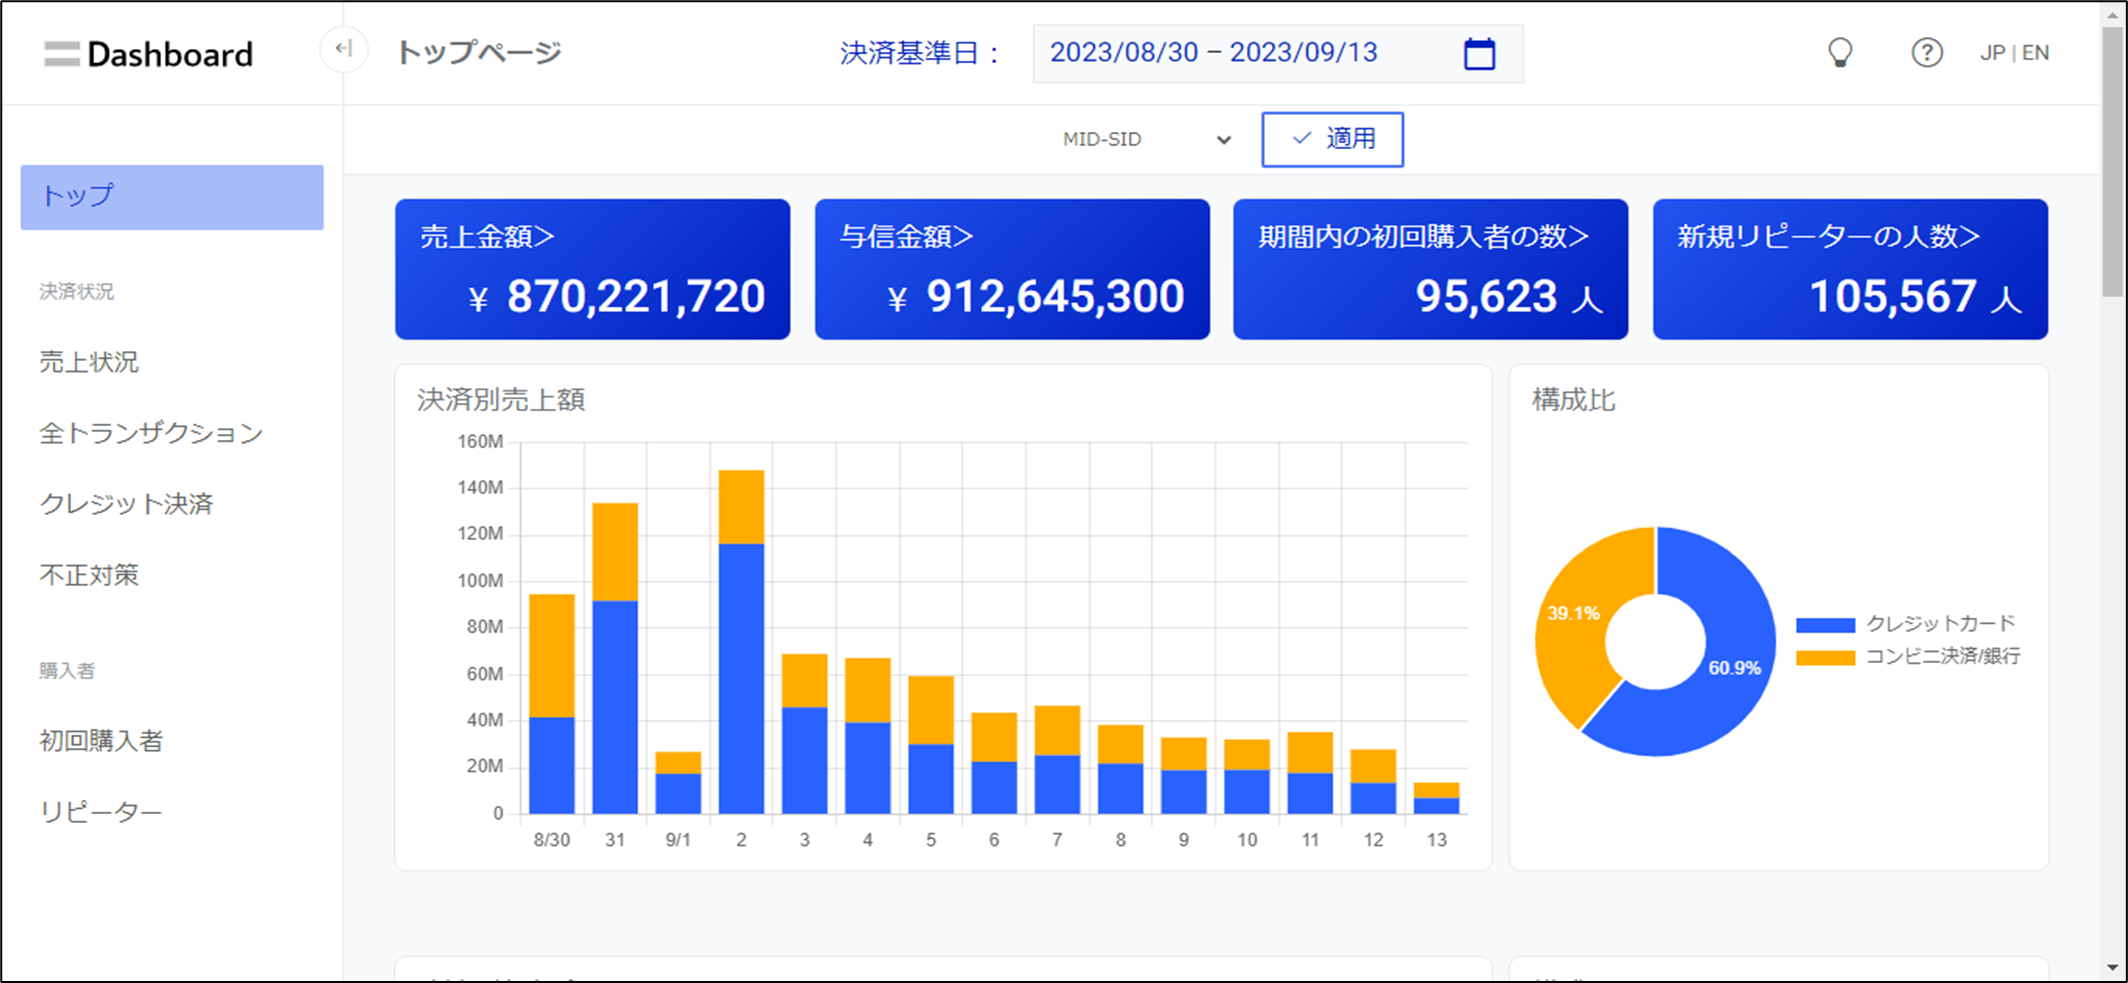The height and width of the screenshot is (983, 2128).
Task: Click the クレジットカード legend blue swatch
Action: tap(1825, 625)
